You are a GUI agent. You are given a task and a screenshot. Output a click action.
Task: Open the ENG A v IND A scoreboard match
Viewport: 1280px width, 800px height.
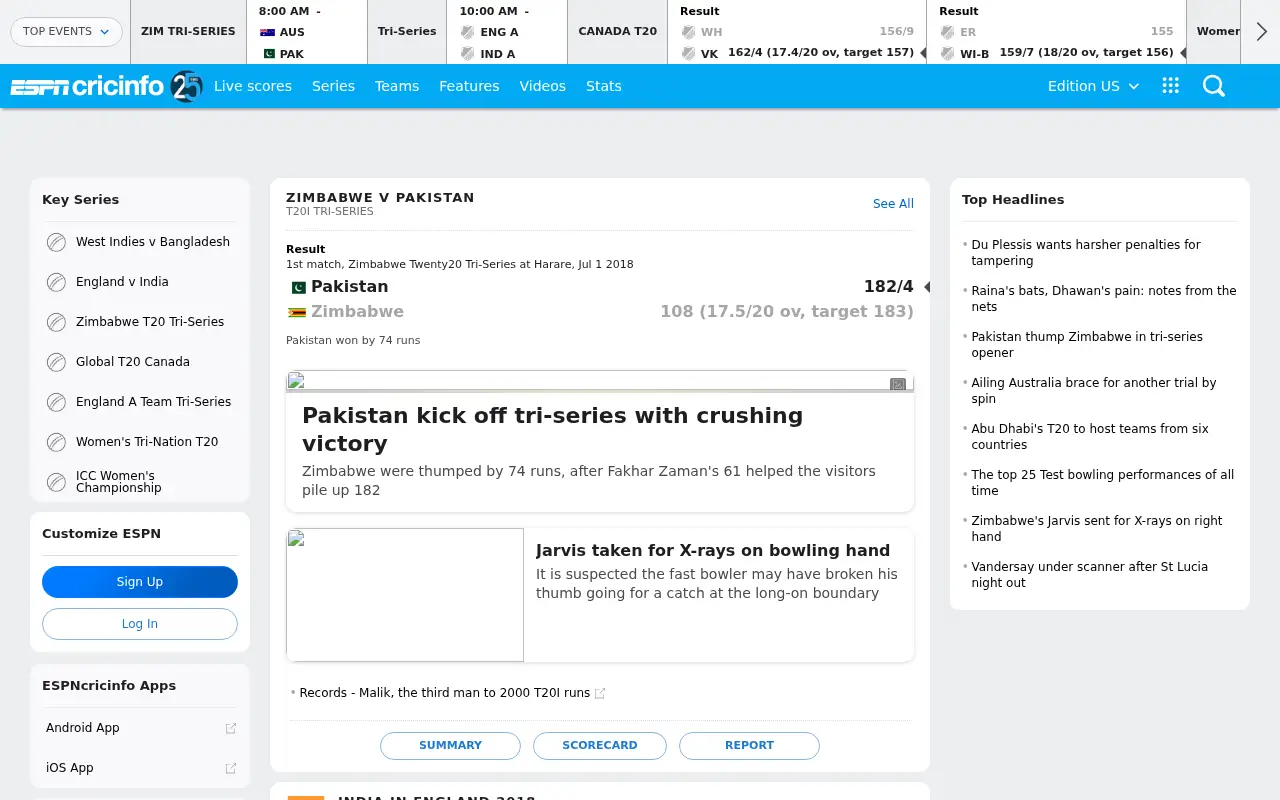pyautogui.click(x=507, y=32)
